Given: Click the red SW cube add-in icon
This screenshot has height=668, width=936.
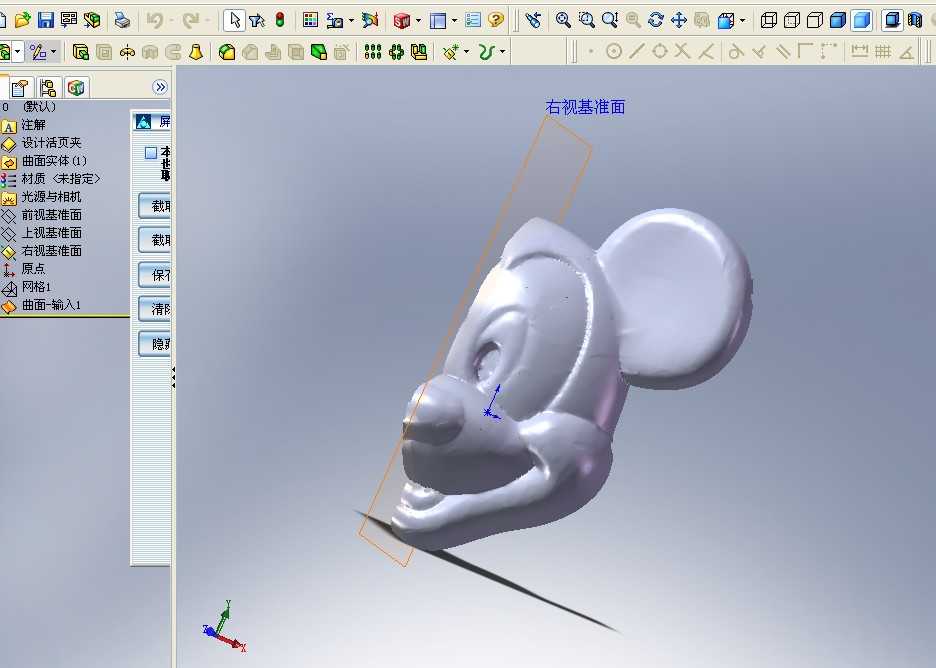Looking at the screenshot, I should point(402,20).
